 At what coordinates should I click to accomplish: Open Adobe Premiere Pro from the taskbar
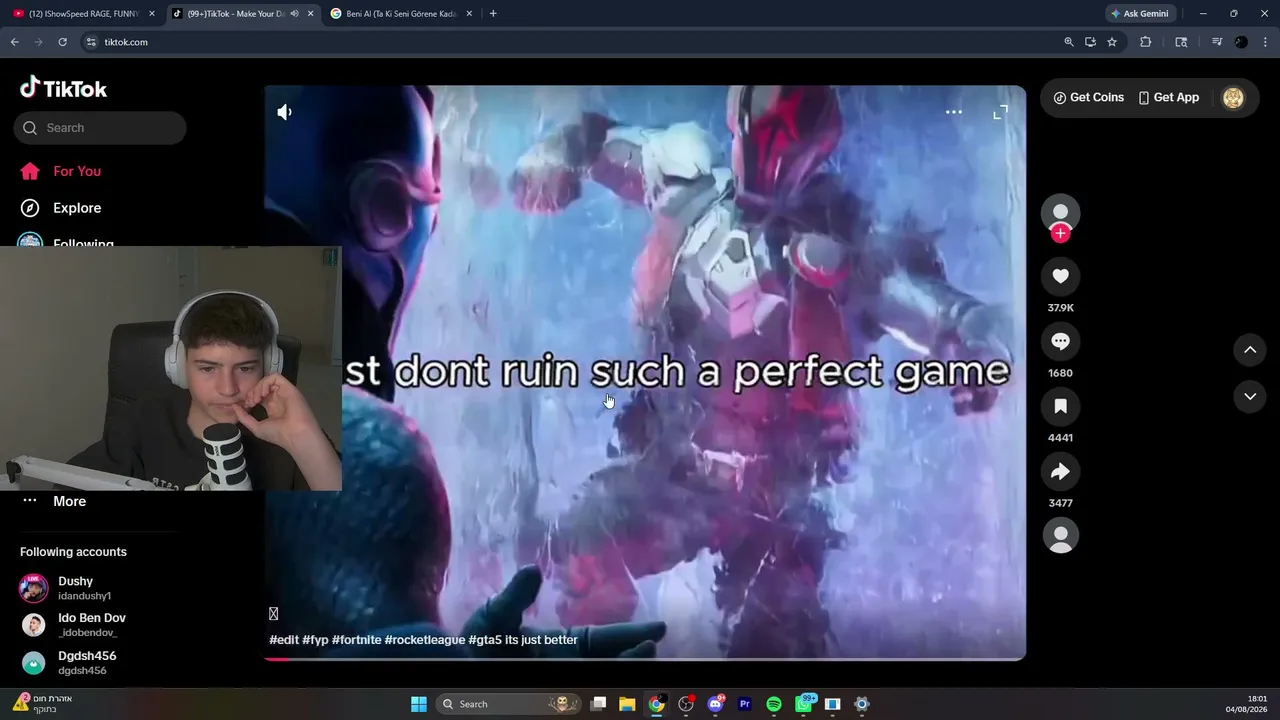744,704
